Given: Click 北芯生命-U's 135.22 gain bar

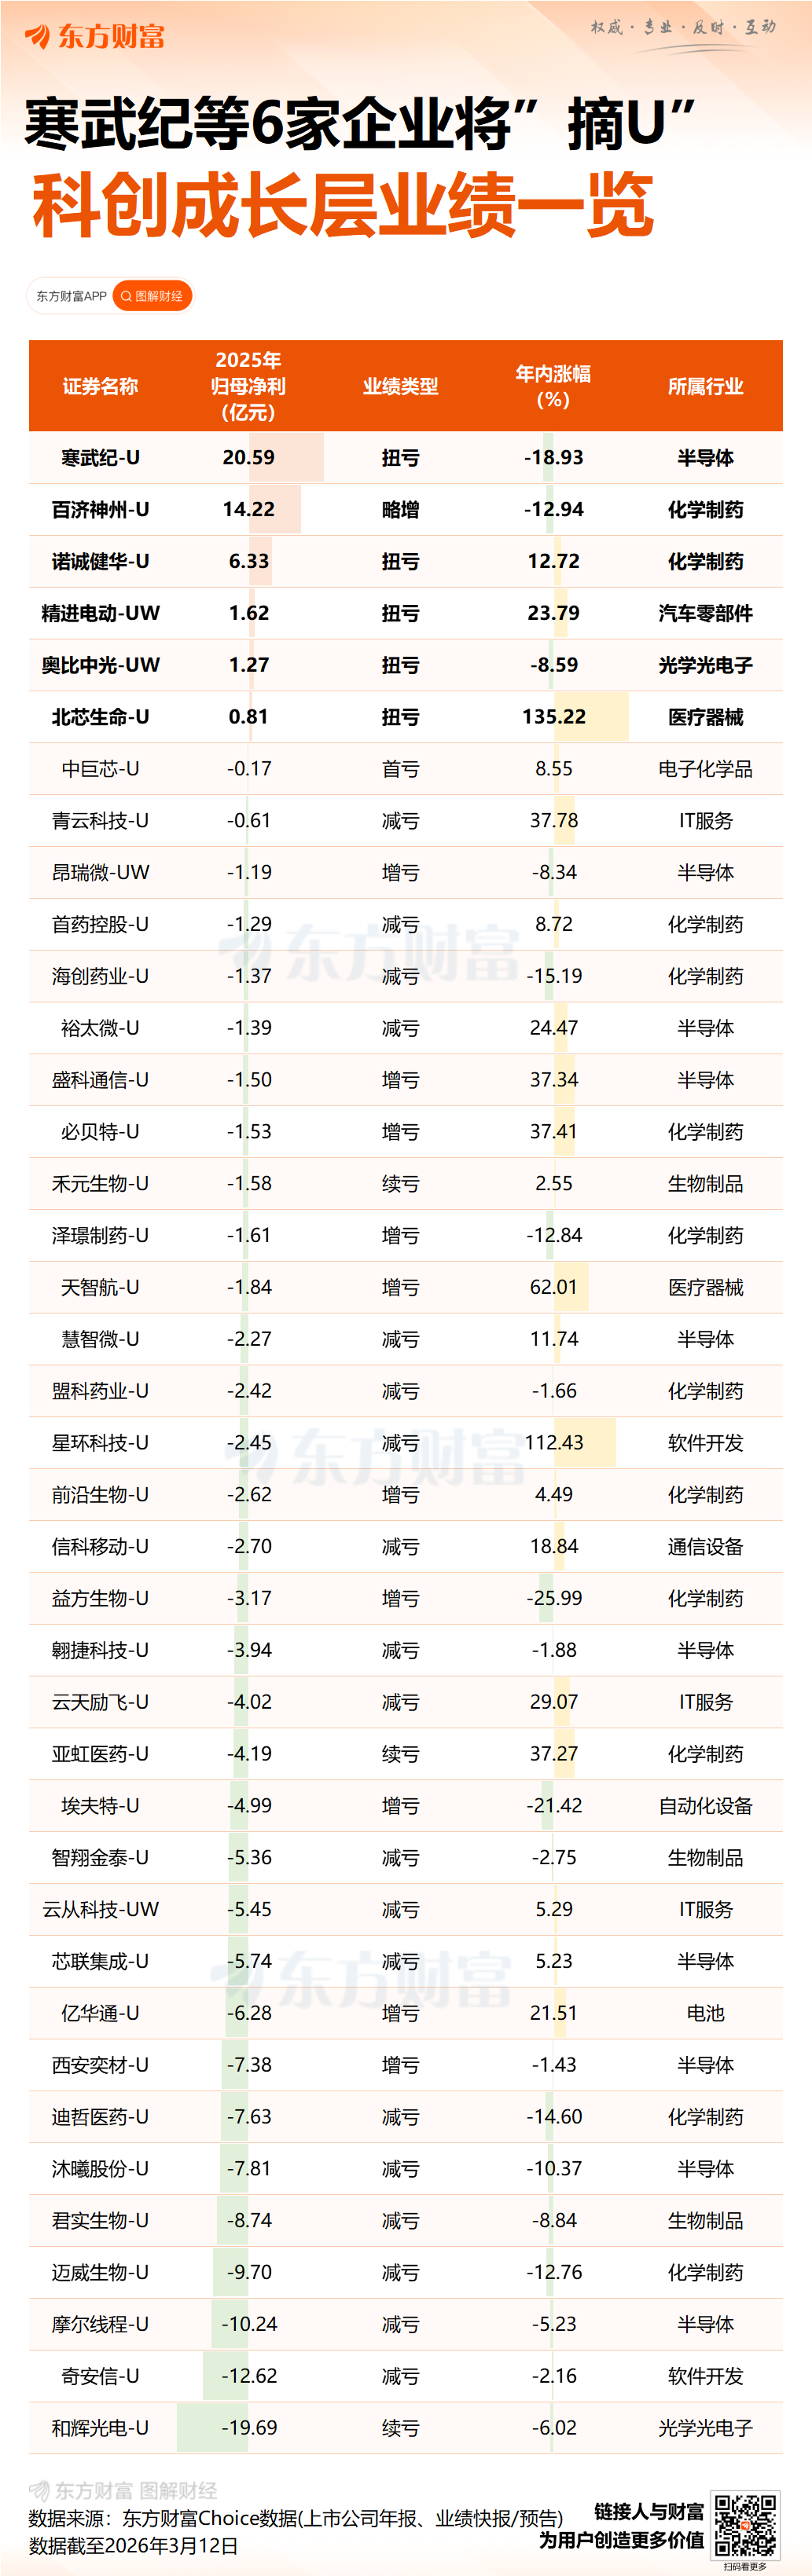Looking at the screenshot, I should tap(590, 716).
